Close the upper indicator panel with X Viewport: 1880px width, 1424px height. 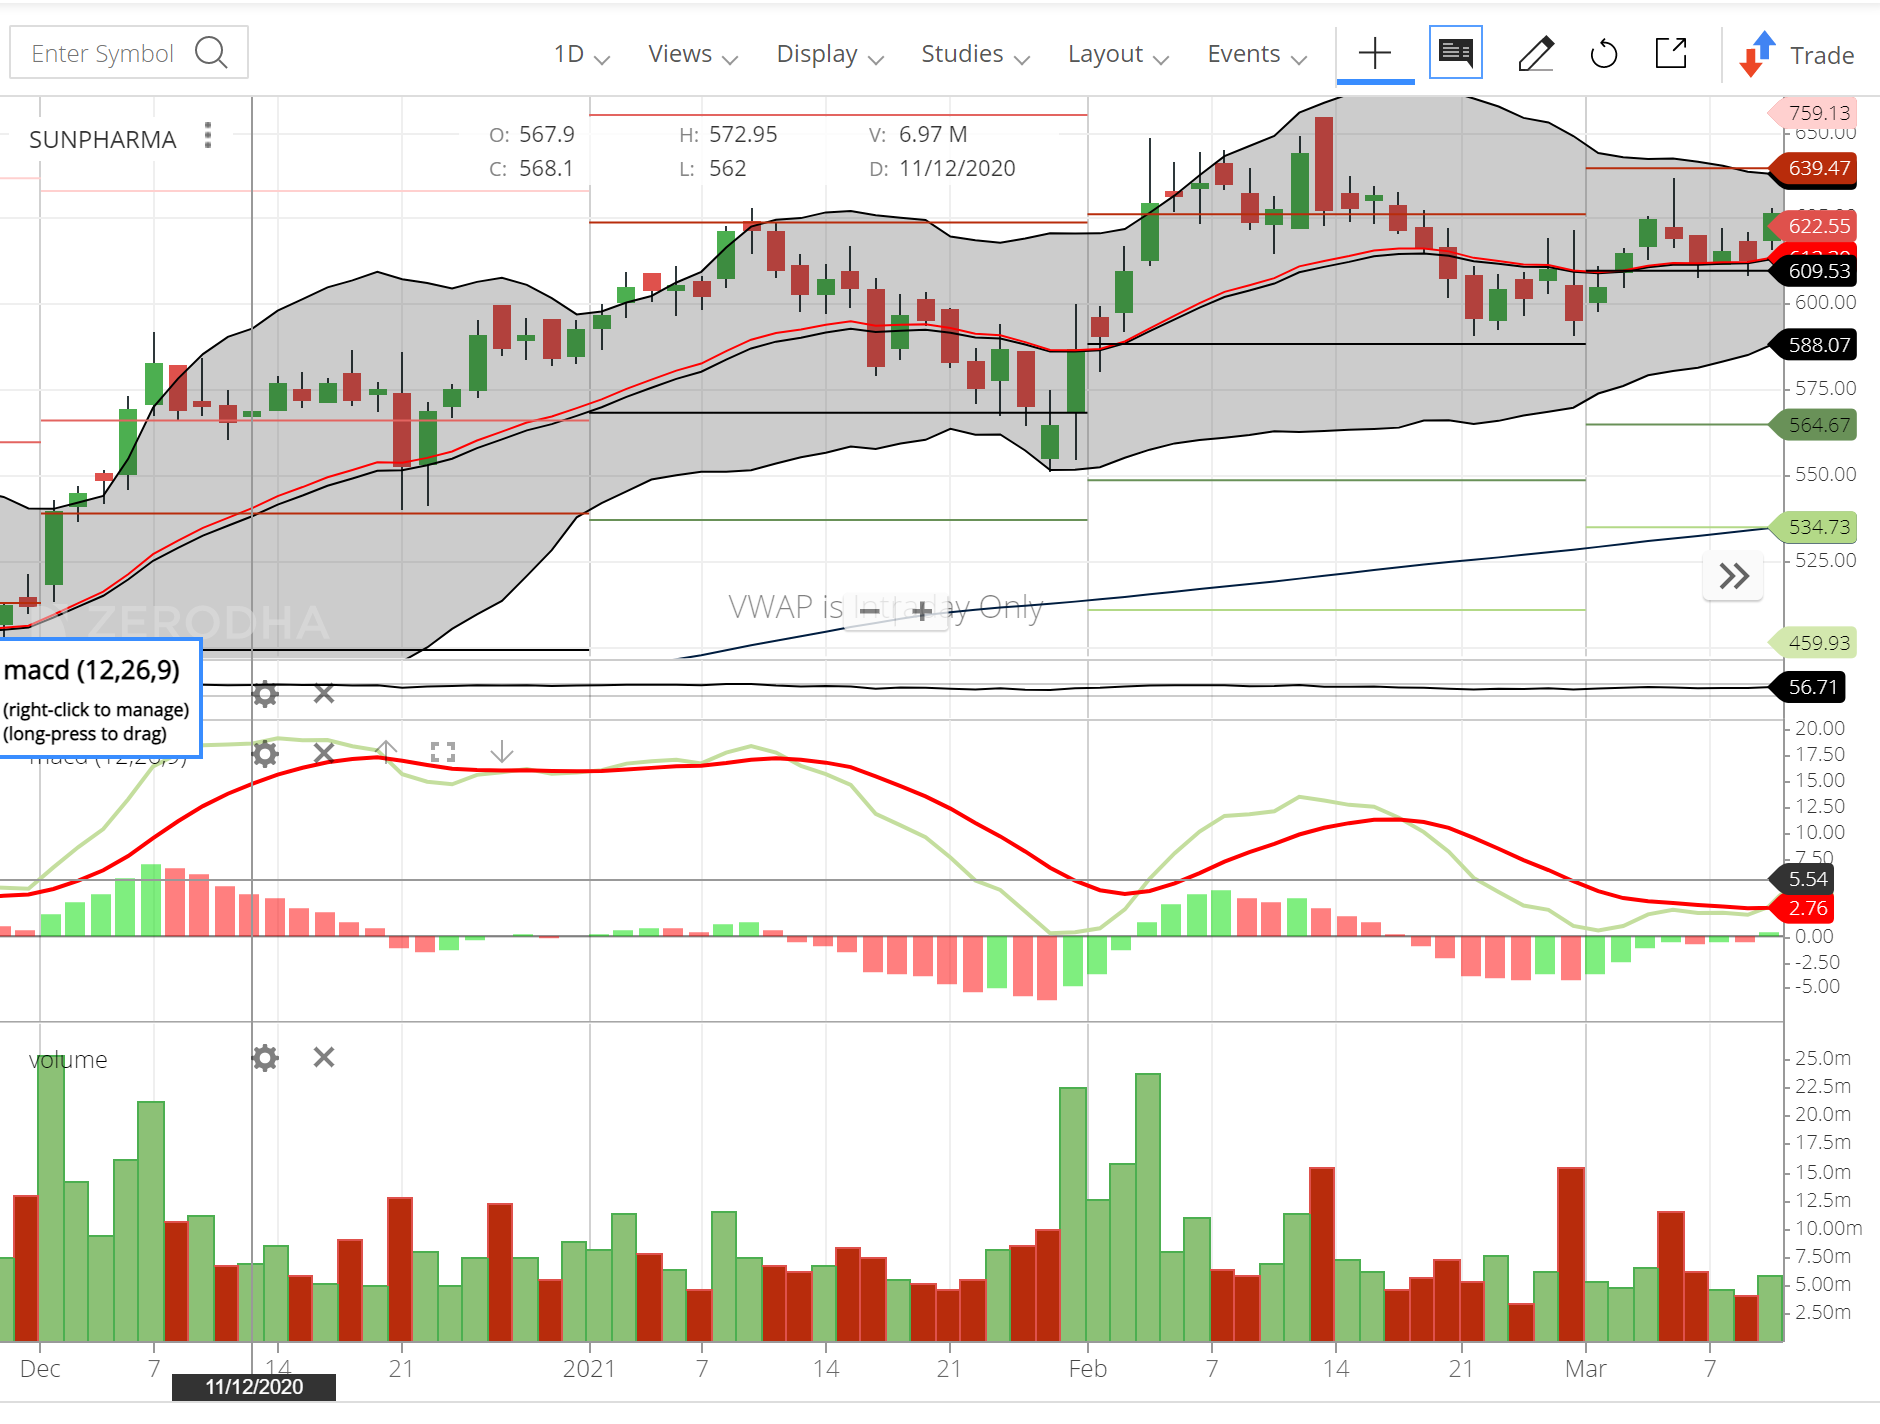pyautogui.click(x=323, y=693)
